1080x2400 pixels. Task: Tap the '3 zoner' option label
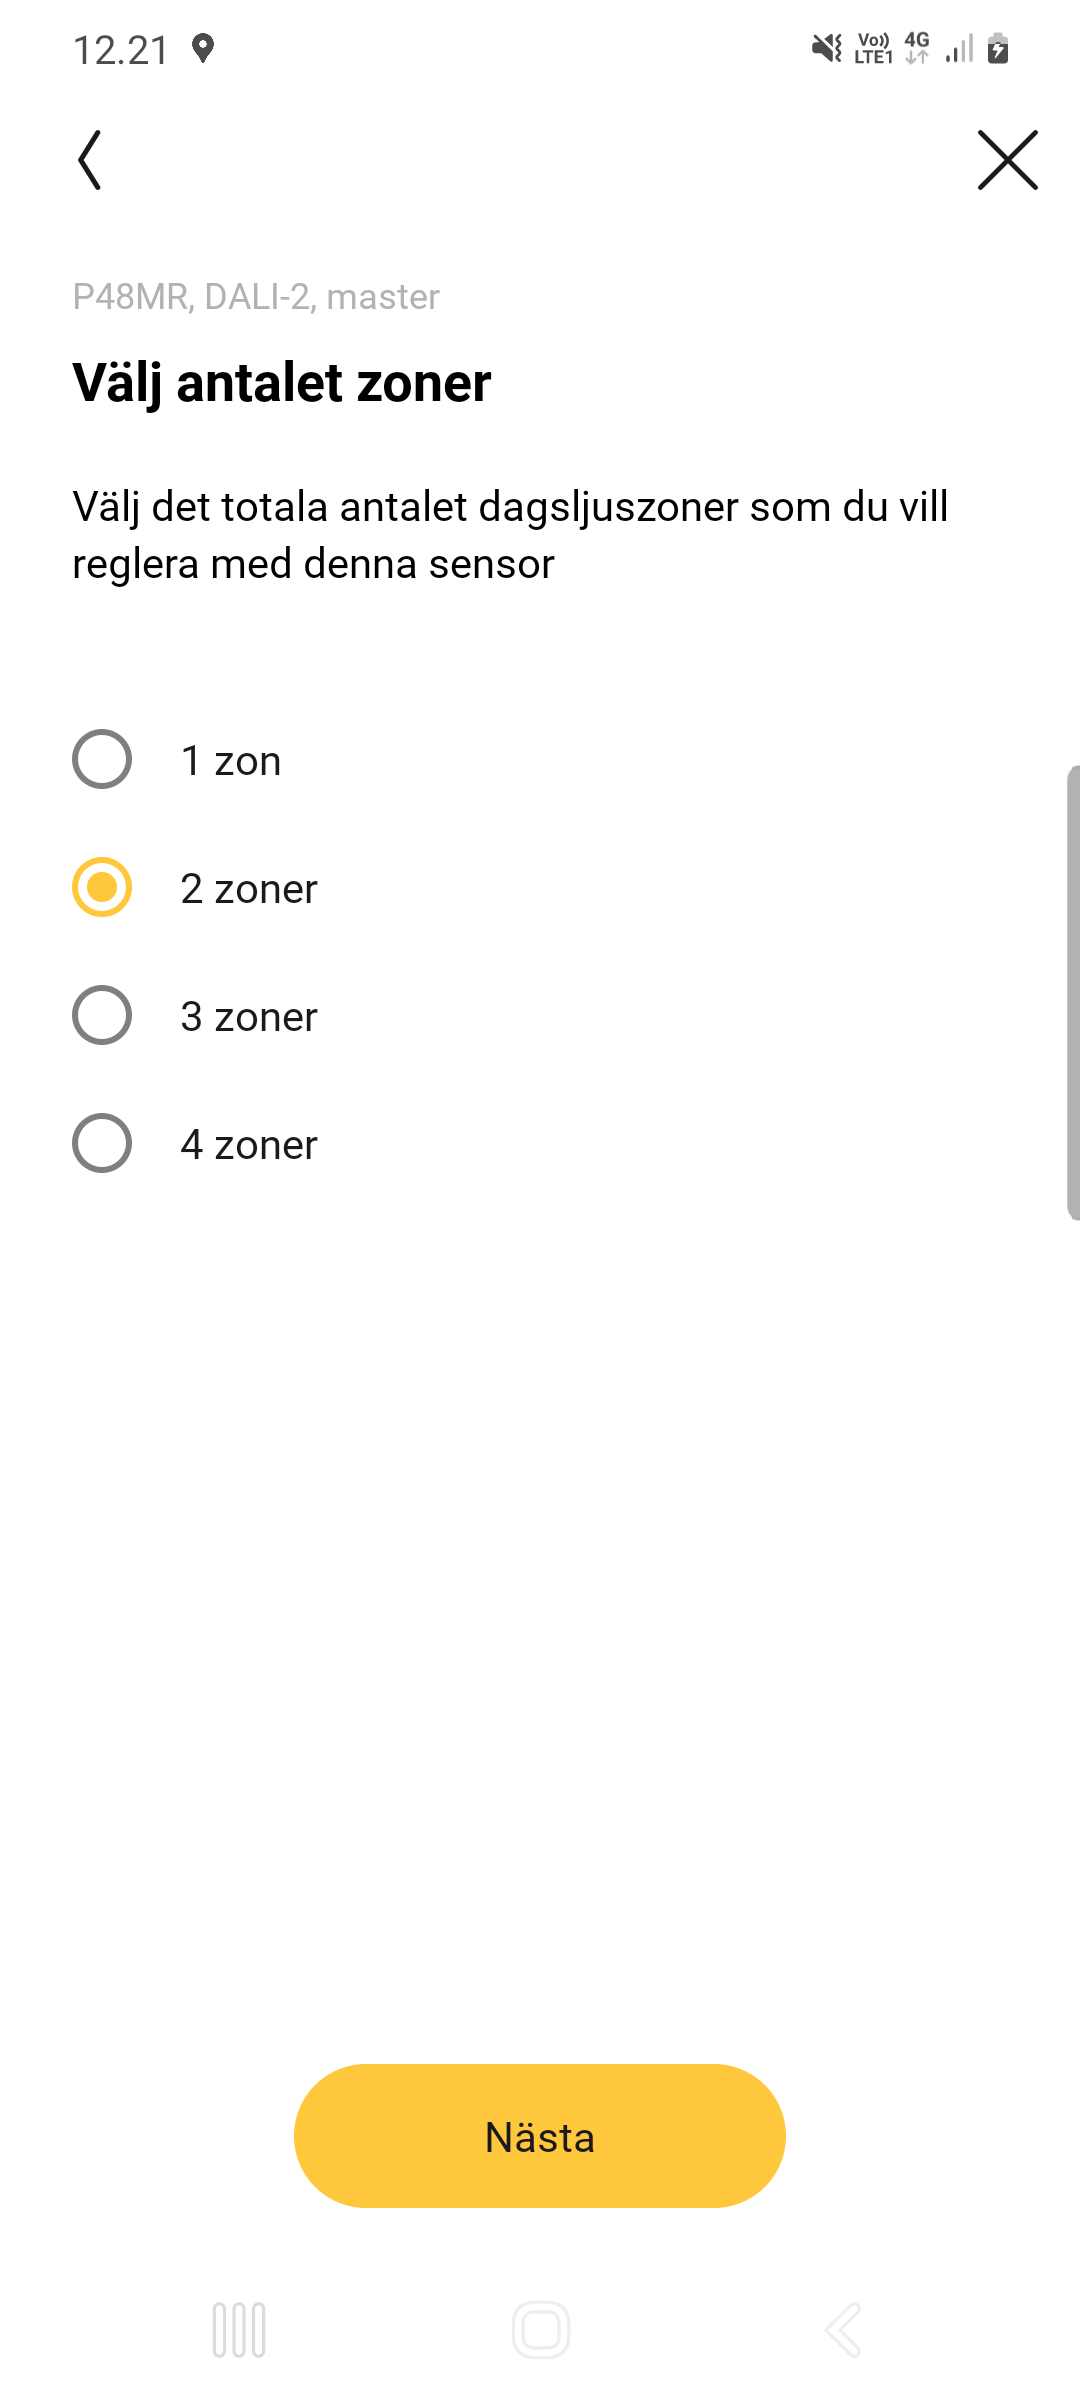coord(249,1017)
